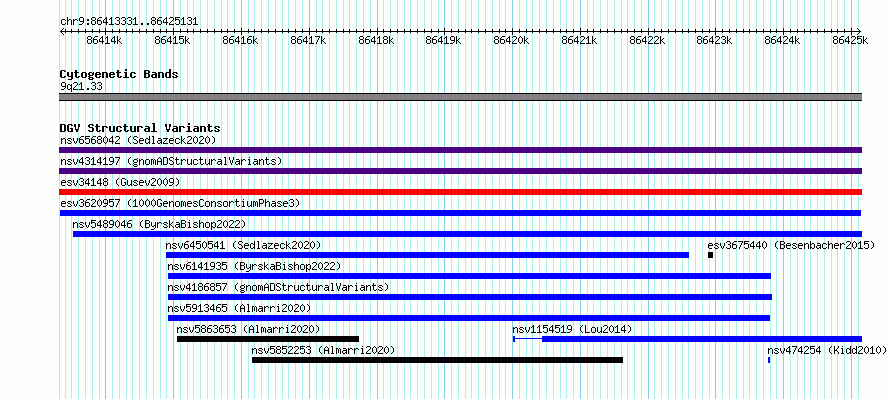Click nsv4186857 (gnomADStructuralVariants) label

pyautogui.click(x=278, y=287)
